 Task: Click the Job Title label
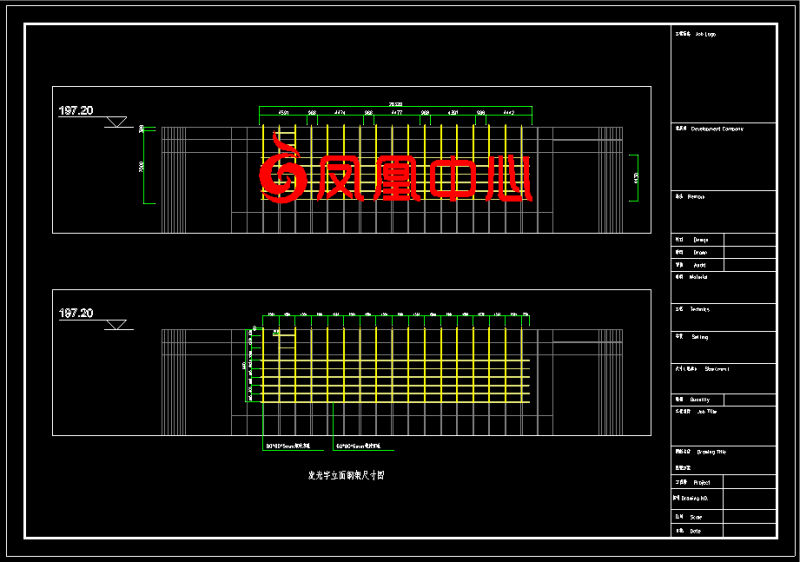pos(696,412)
